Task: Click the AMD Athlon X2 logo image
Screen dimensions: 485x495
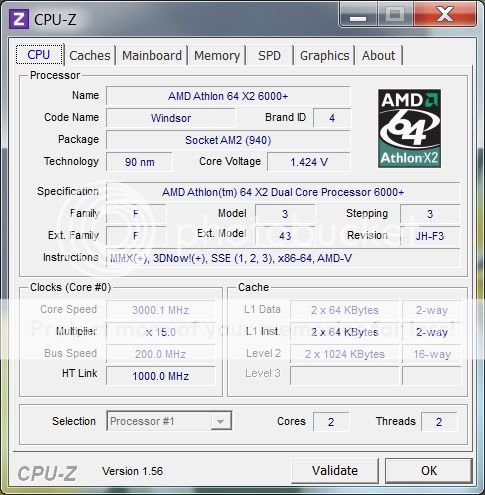Action: 409,128
